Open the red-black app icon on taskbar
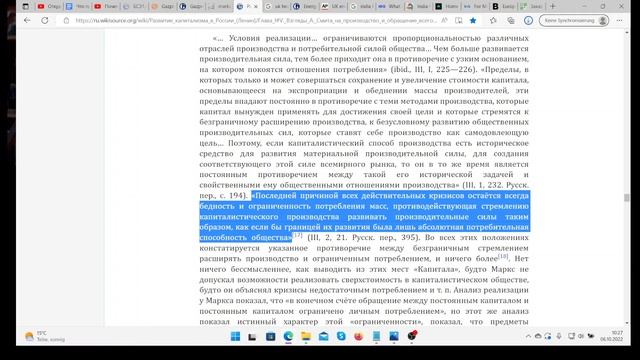Screen dimensions: 640x360 pos(412,336)
